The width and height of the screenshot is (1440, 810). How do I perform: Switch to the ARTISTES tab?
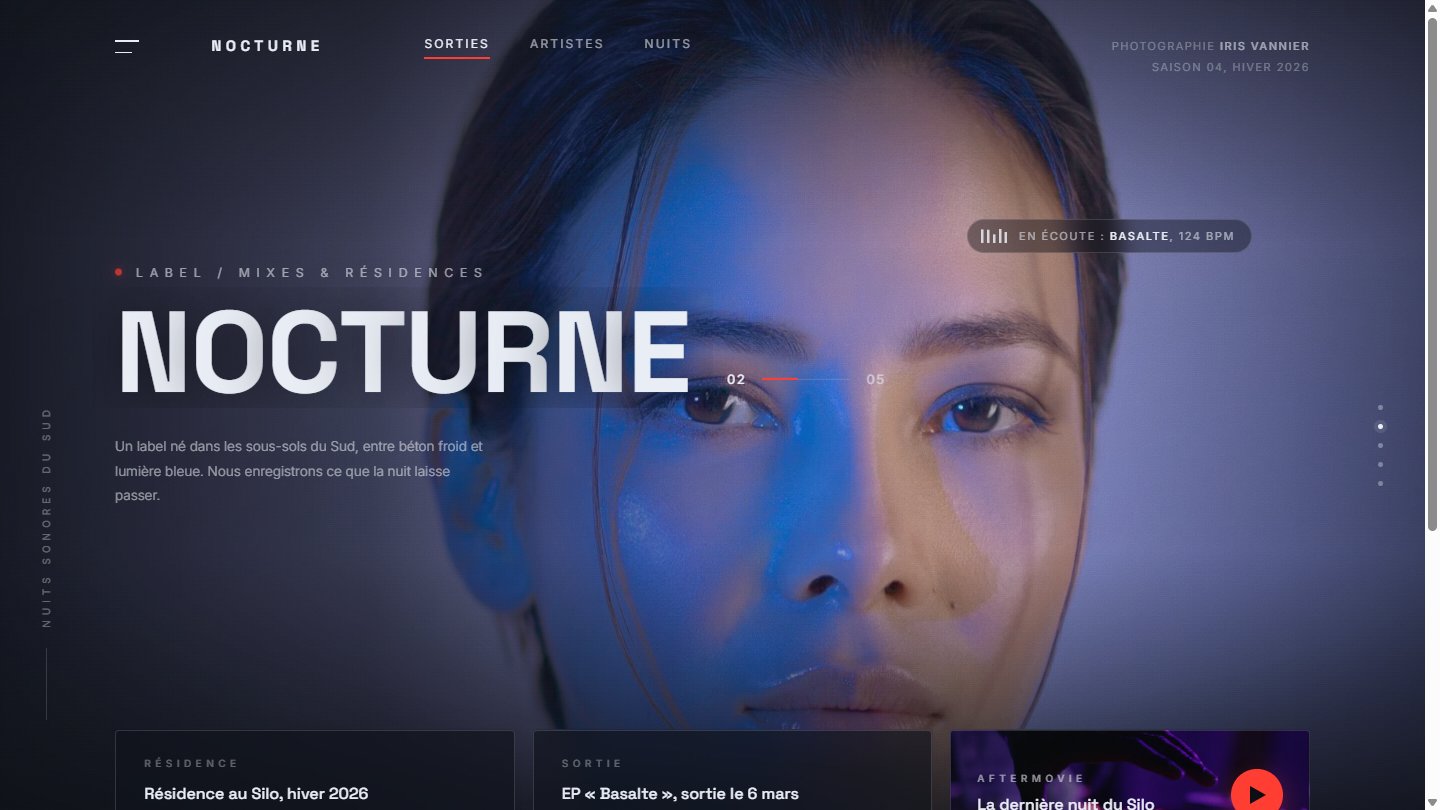coord(566,44)
